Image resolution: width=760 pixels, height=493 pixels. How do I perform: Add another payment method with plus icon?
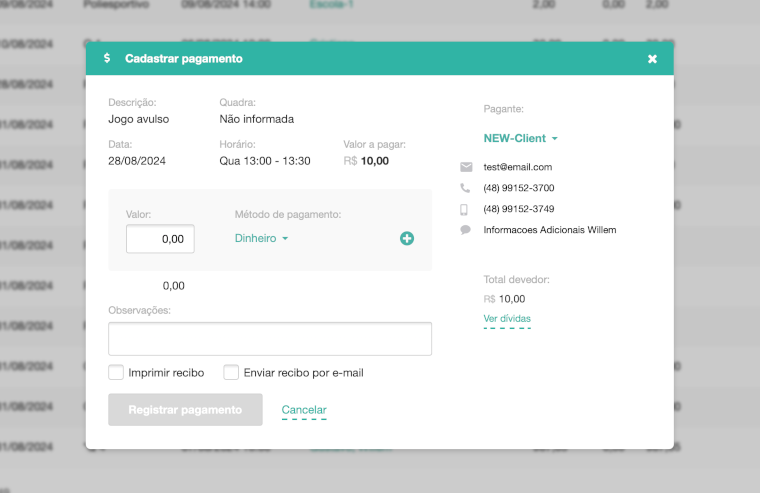(407, 239)
